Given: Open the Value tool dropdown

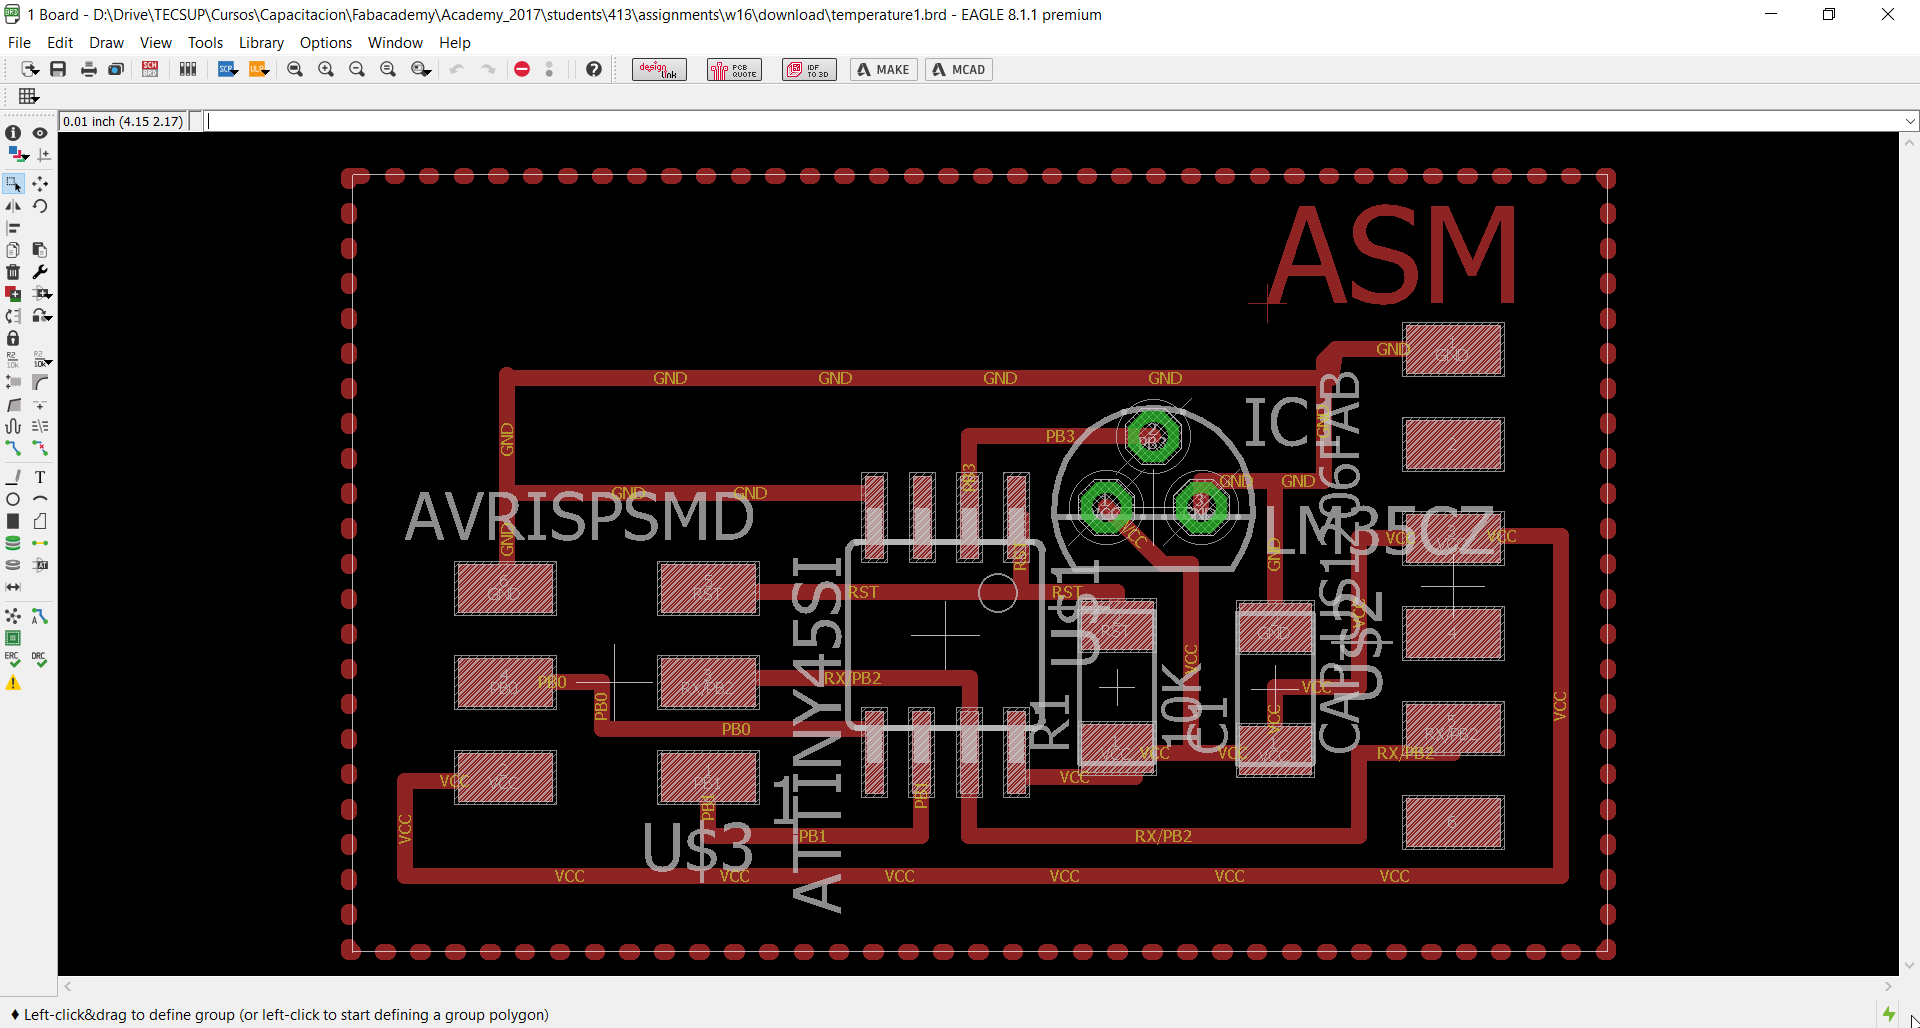Looking at the screenshot, I should tap(42, 360).
